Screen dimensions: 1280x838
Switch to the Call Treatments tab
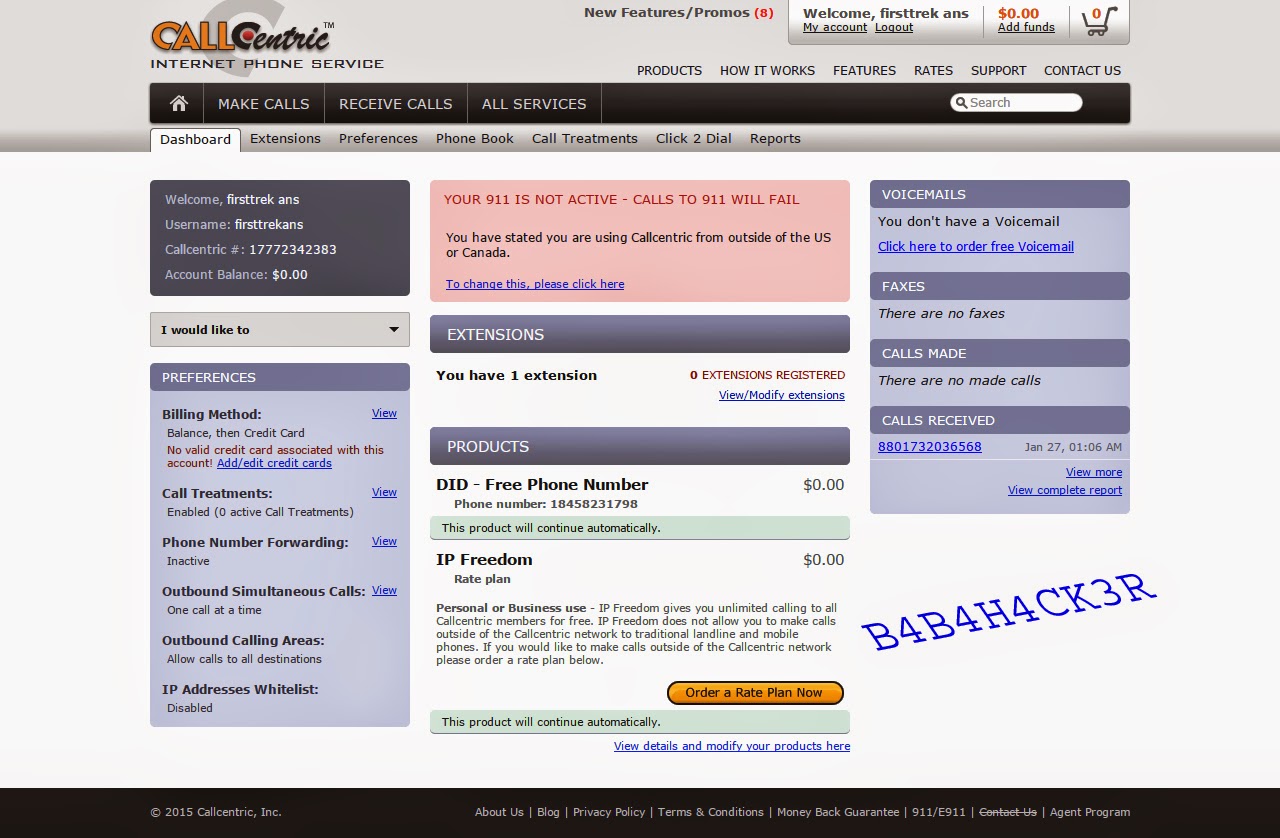click(585, 139)
